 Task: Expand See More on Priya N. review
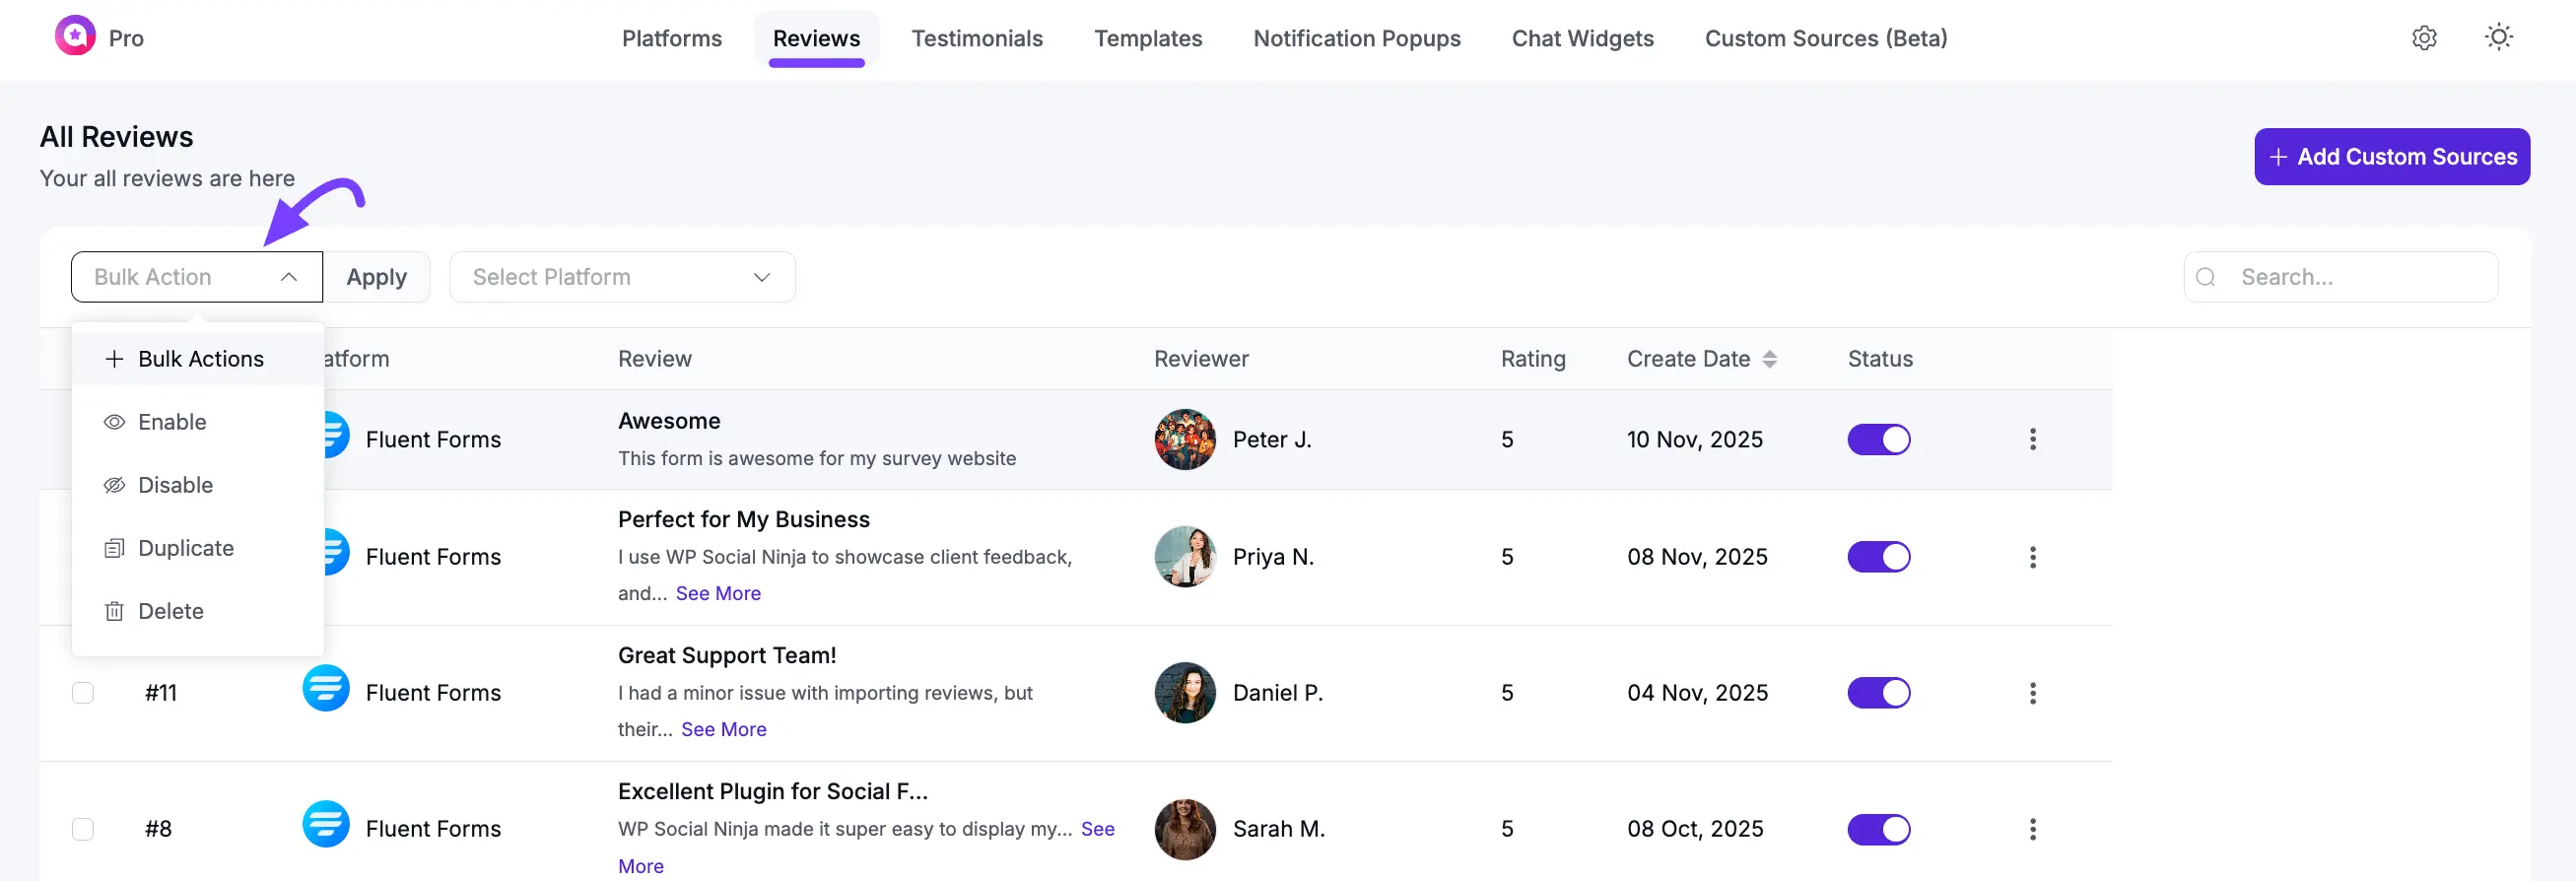pyautogui.click(x=717, y=593)
